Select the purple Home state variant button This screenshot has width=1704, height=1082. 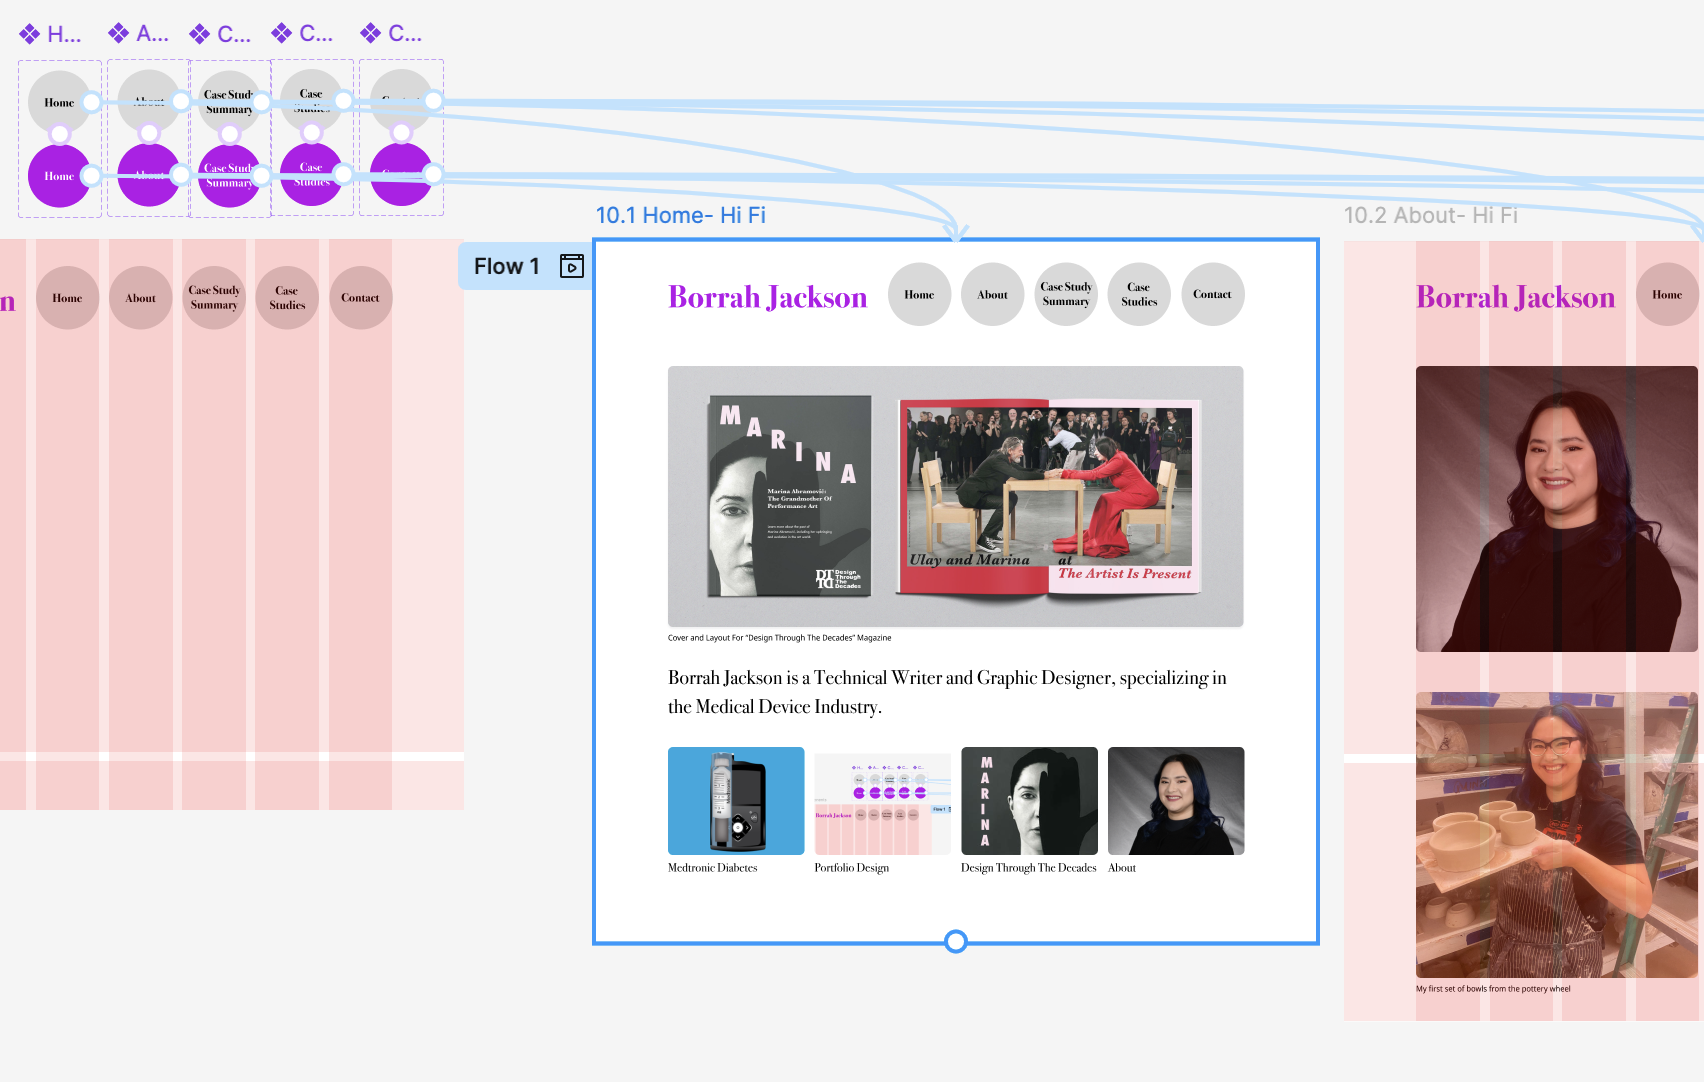(60, 176)
